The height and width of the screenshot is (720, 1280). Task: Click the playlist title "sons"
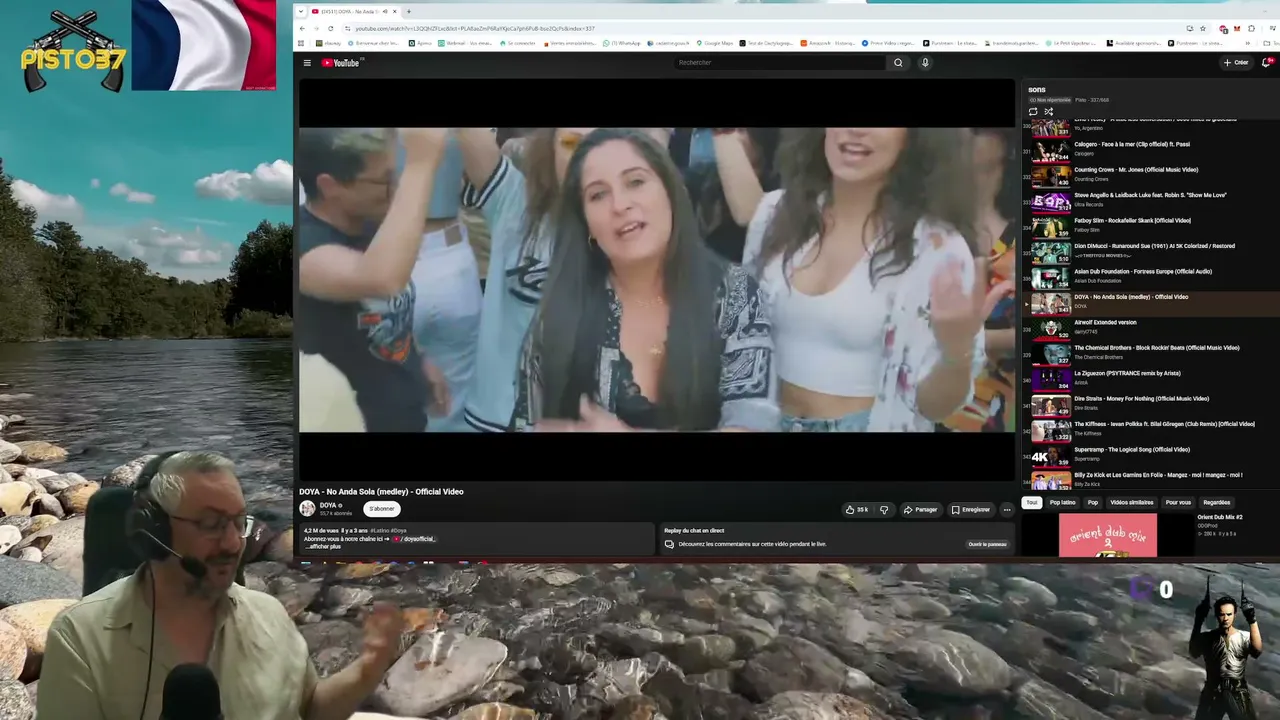point(1037,90)
